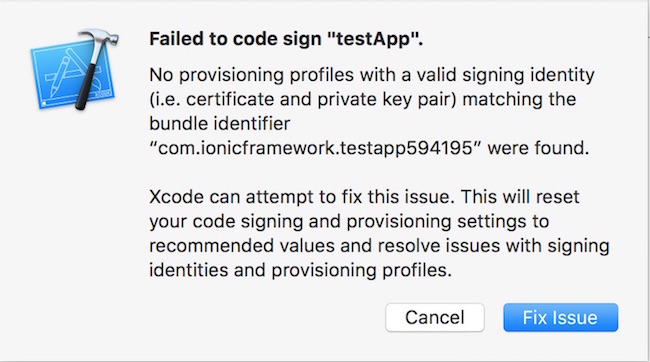The height and width of the screenshot is (362, 650).
Task: Select the word "testApp" in the title
Action: click(x=371, y=39)
